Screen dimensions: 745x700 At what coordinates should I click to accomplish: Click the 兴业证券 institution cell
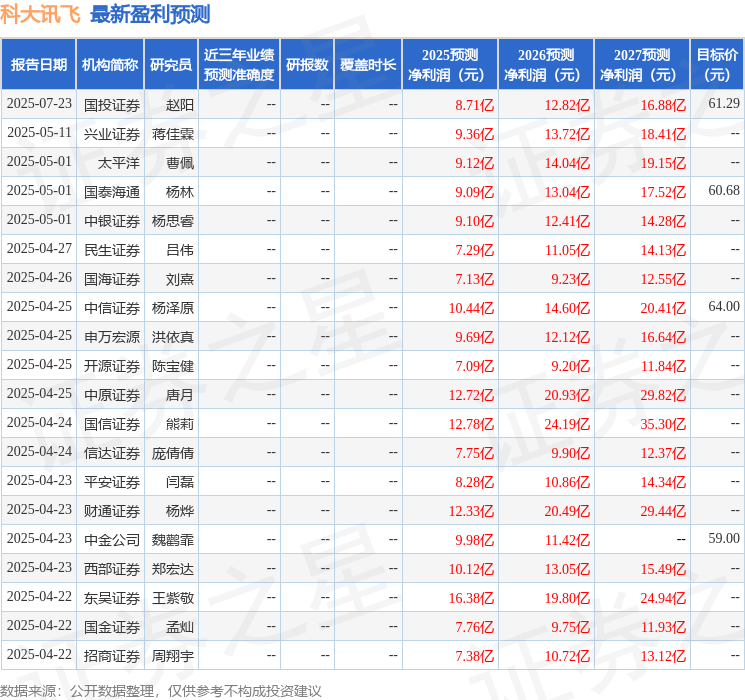[112, 134]
